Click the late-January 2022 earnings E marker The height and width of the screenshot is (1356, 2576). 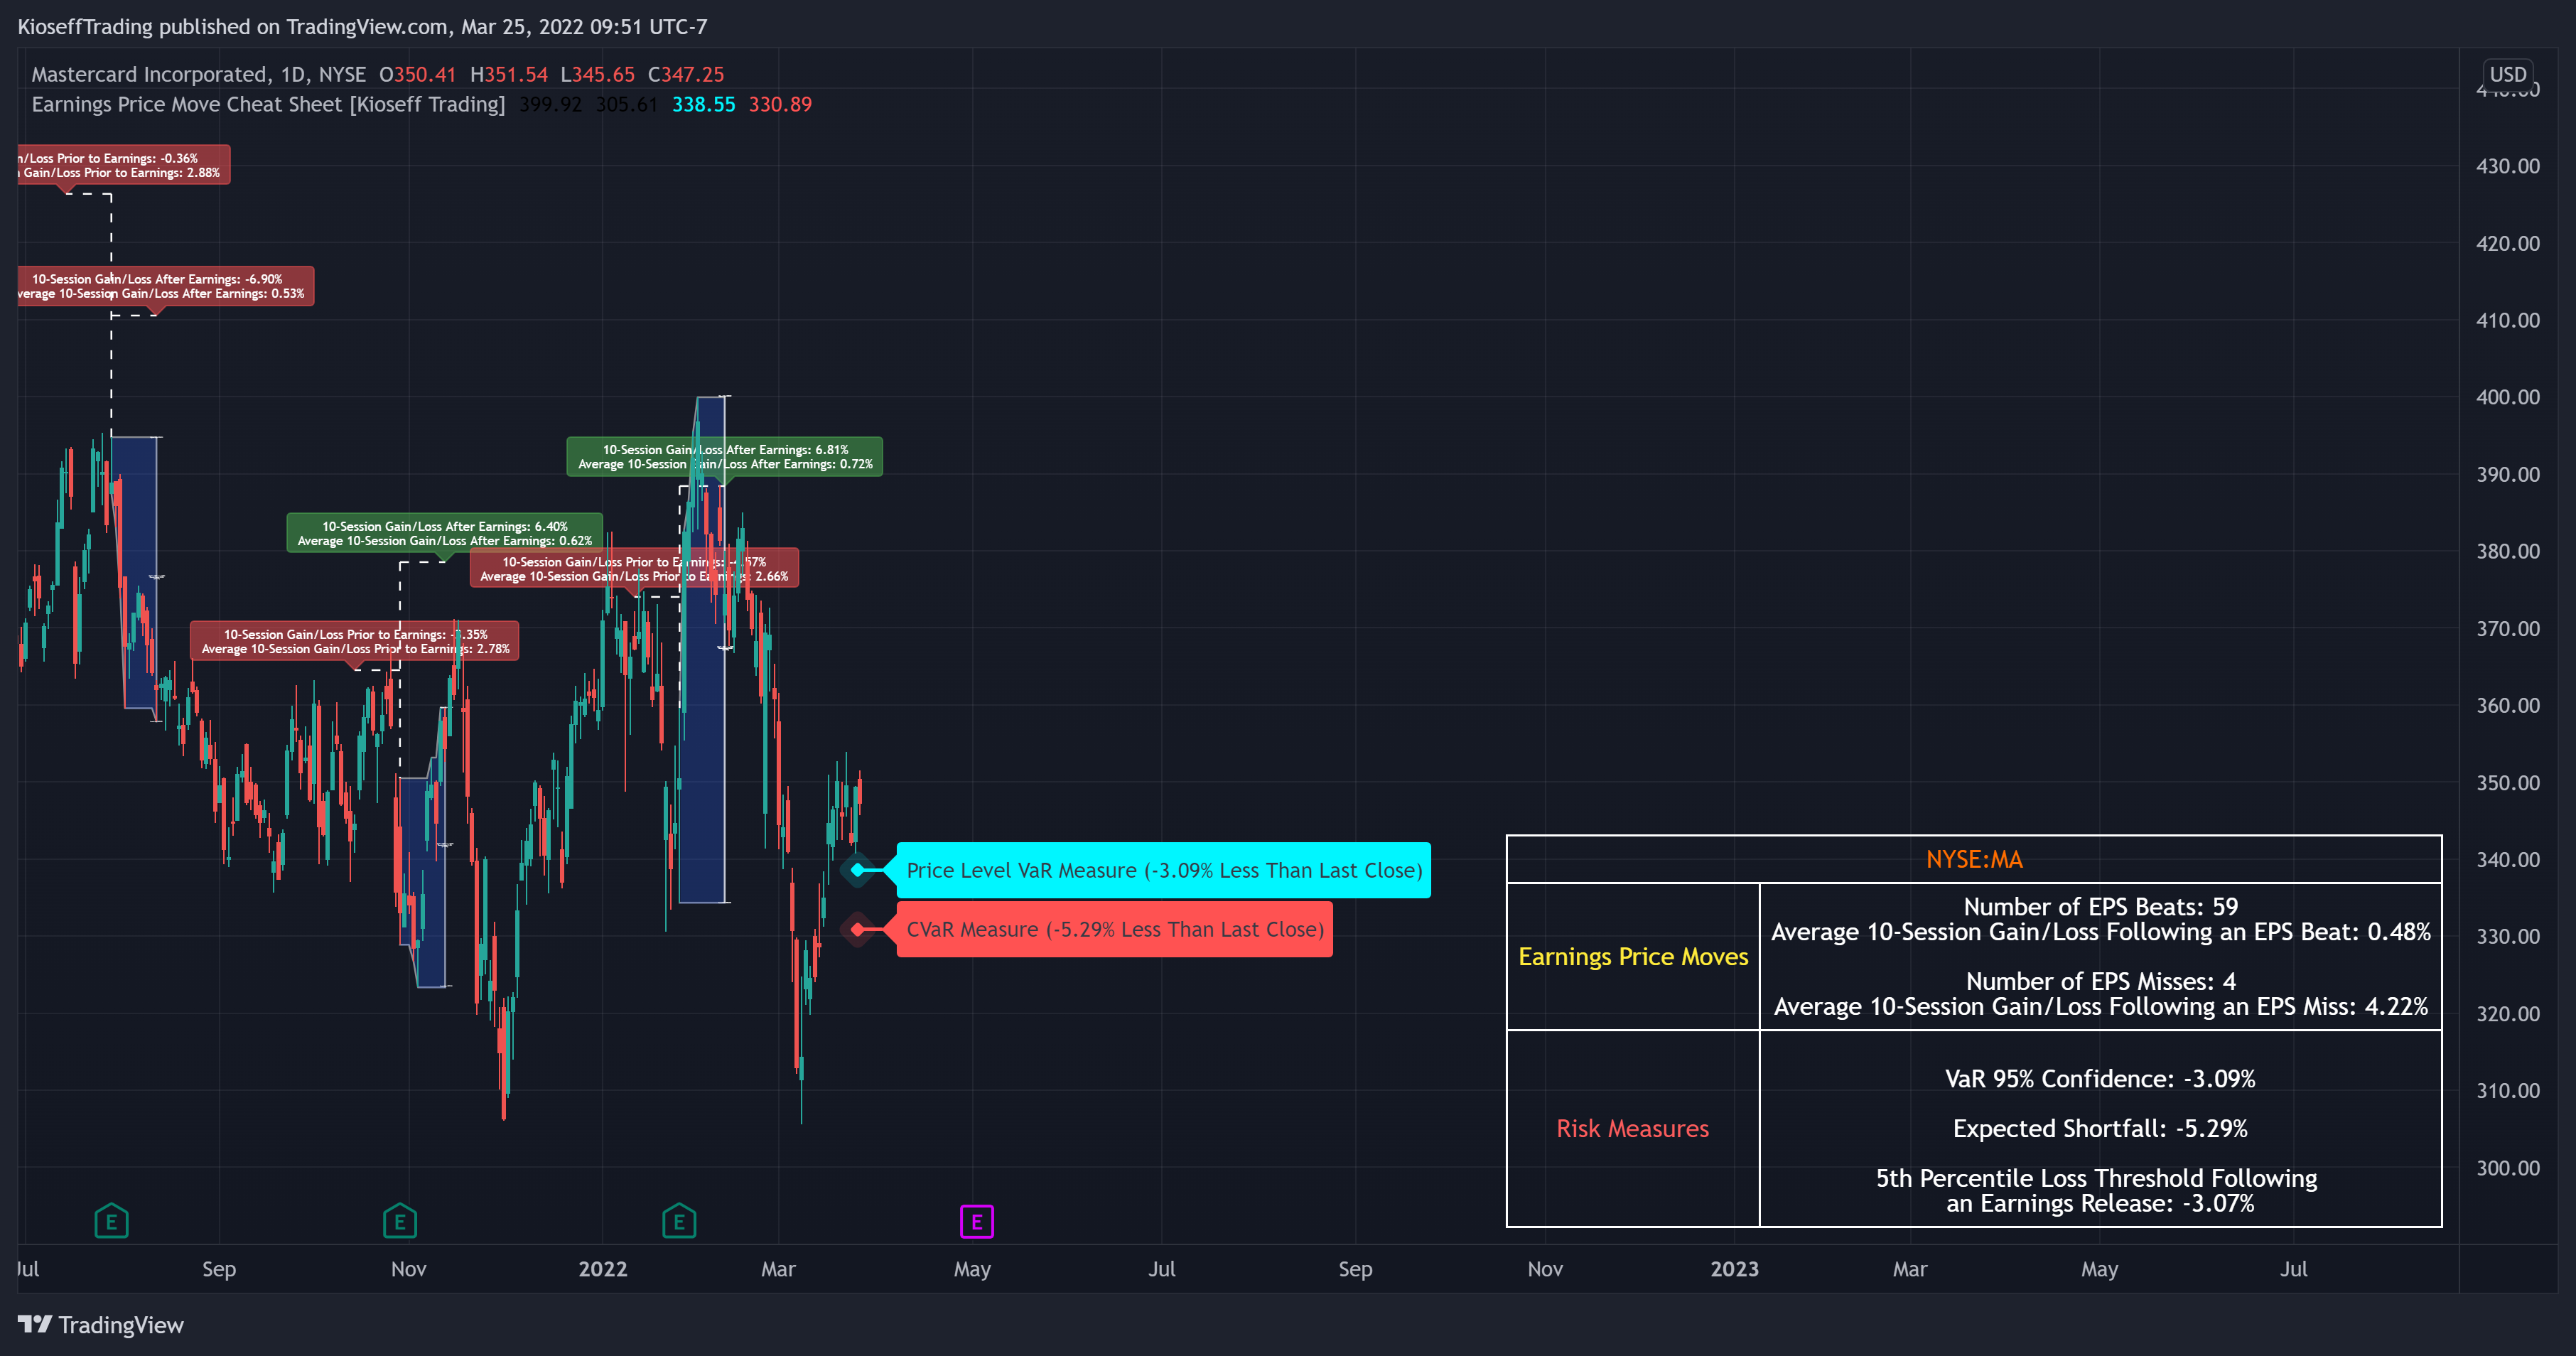(x=679, y=1221)
